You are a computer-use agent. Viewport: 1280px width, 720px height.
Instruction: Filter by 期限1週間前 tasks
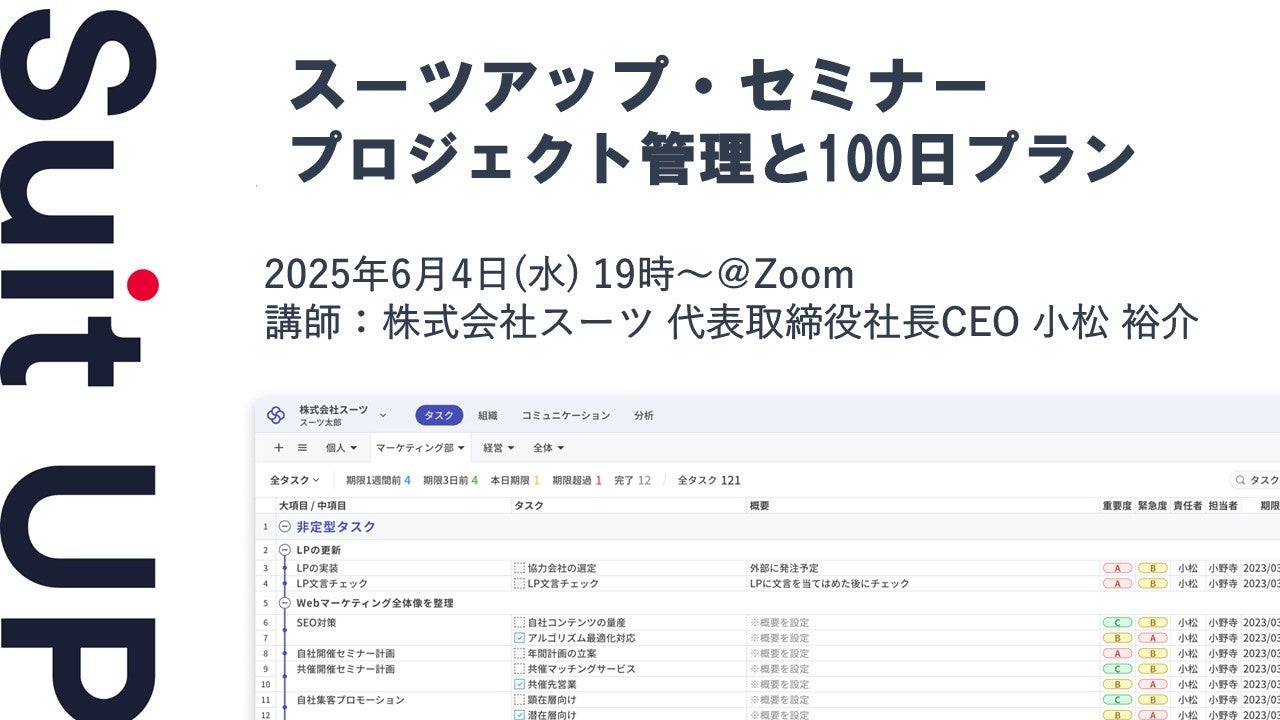coord(378,480)
